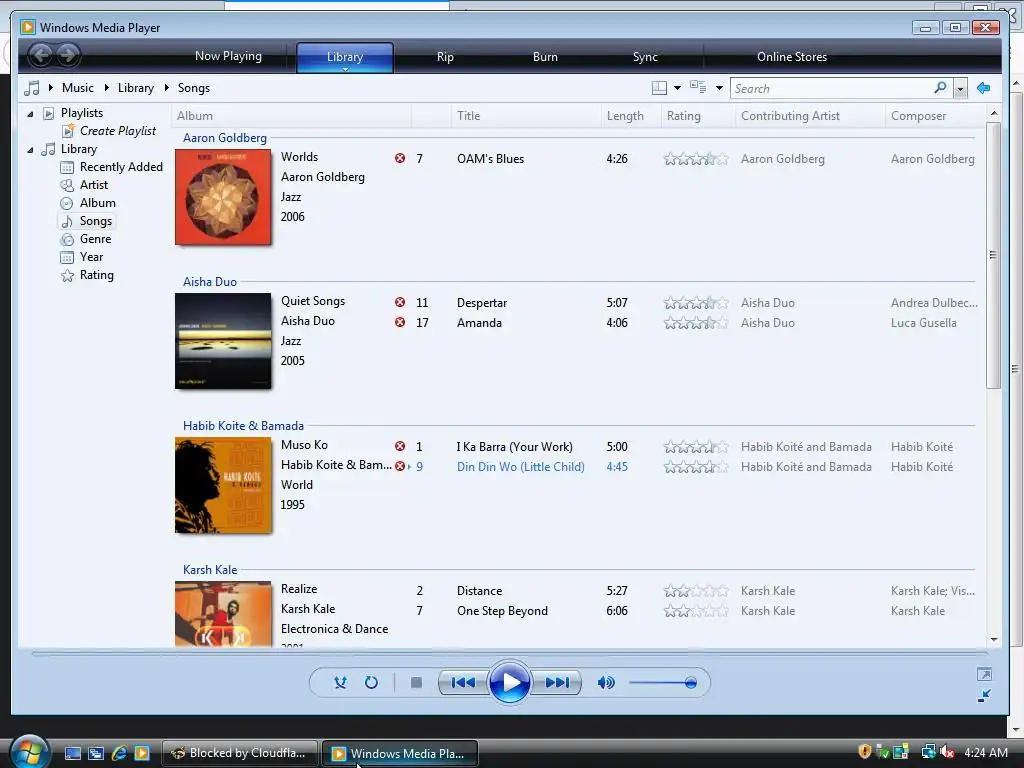Open the Rating library view

click(97, 275)
